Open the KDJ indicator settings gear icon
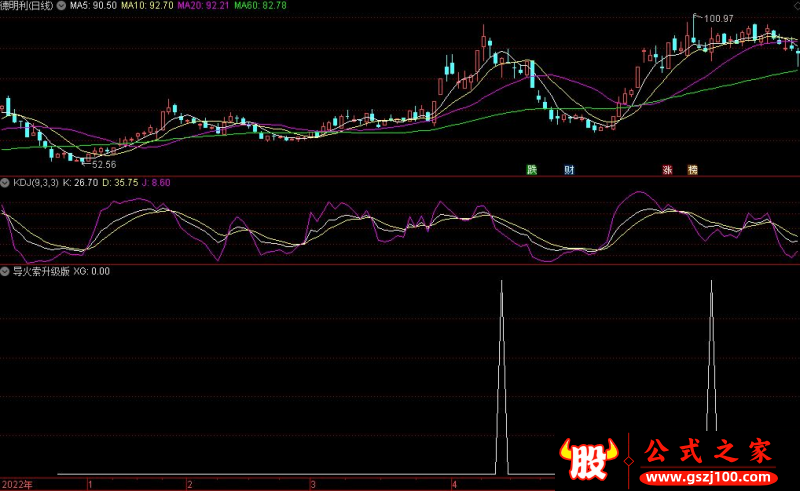Screen dimensions: 800x491 click(x=5, y=183)
